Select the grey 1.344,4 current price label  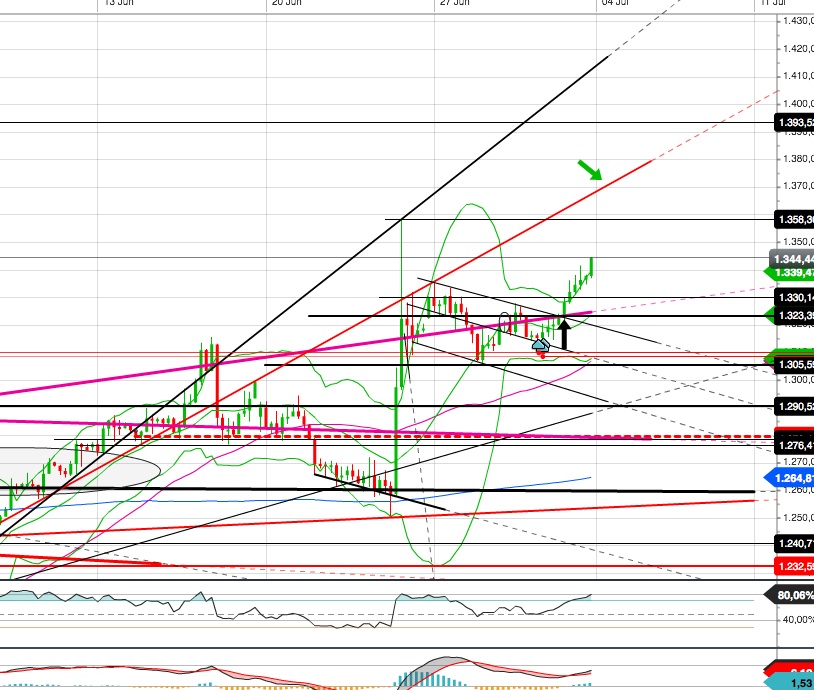[792, 259]
